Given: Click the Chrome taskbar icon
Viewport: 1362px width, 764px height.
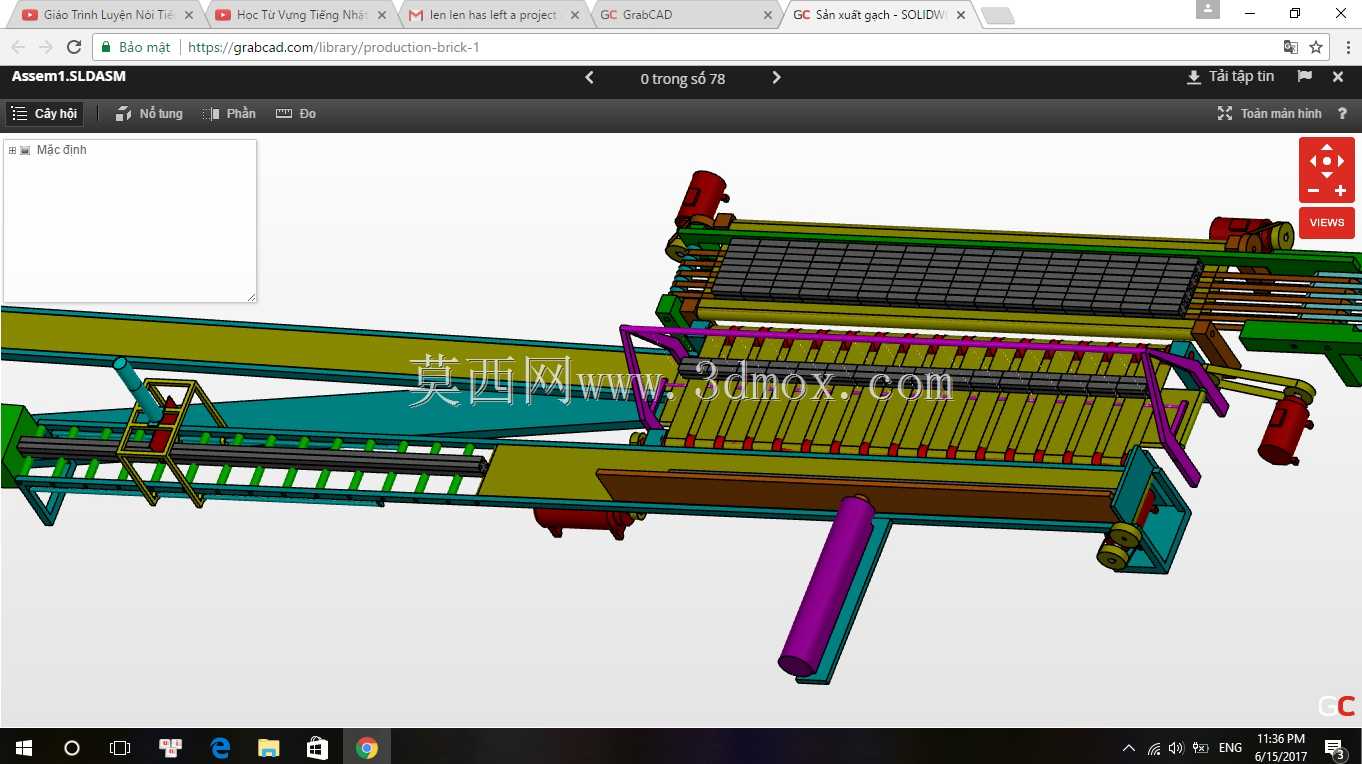Looking at the screenshot, I should (367, 747).
